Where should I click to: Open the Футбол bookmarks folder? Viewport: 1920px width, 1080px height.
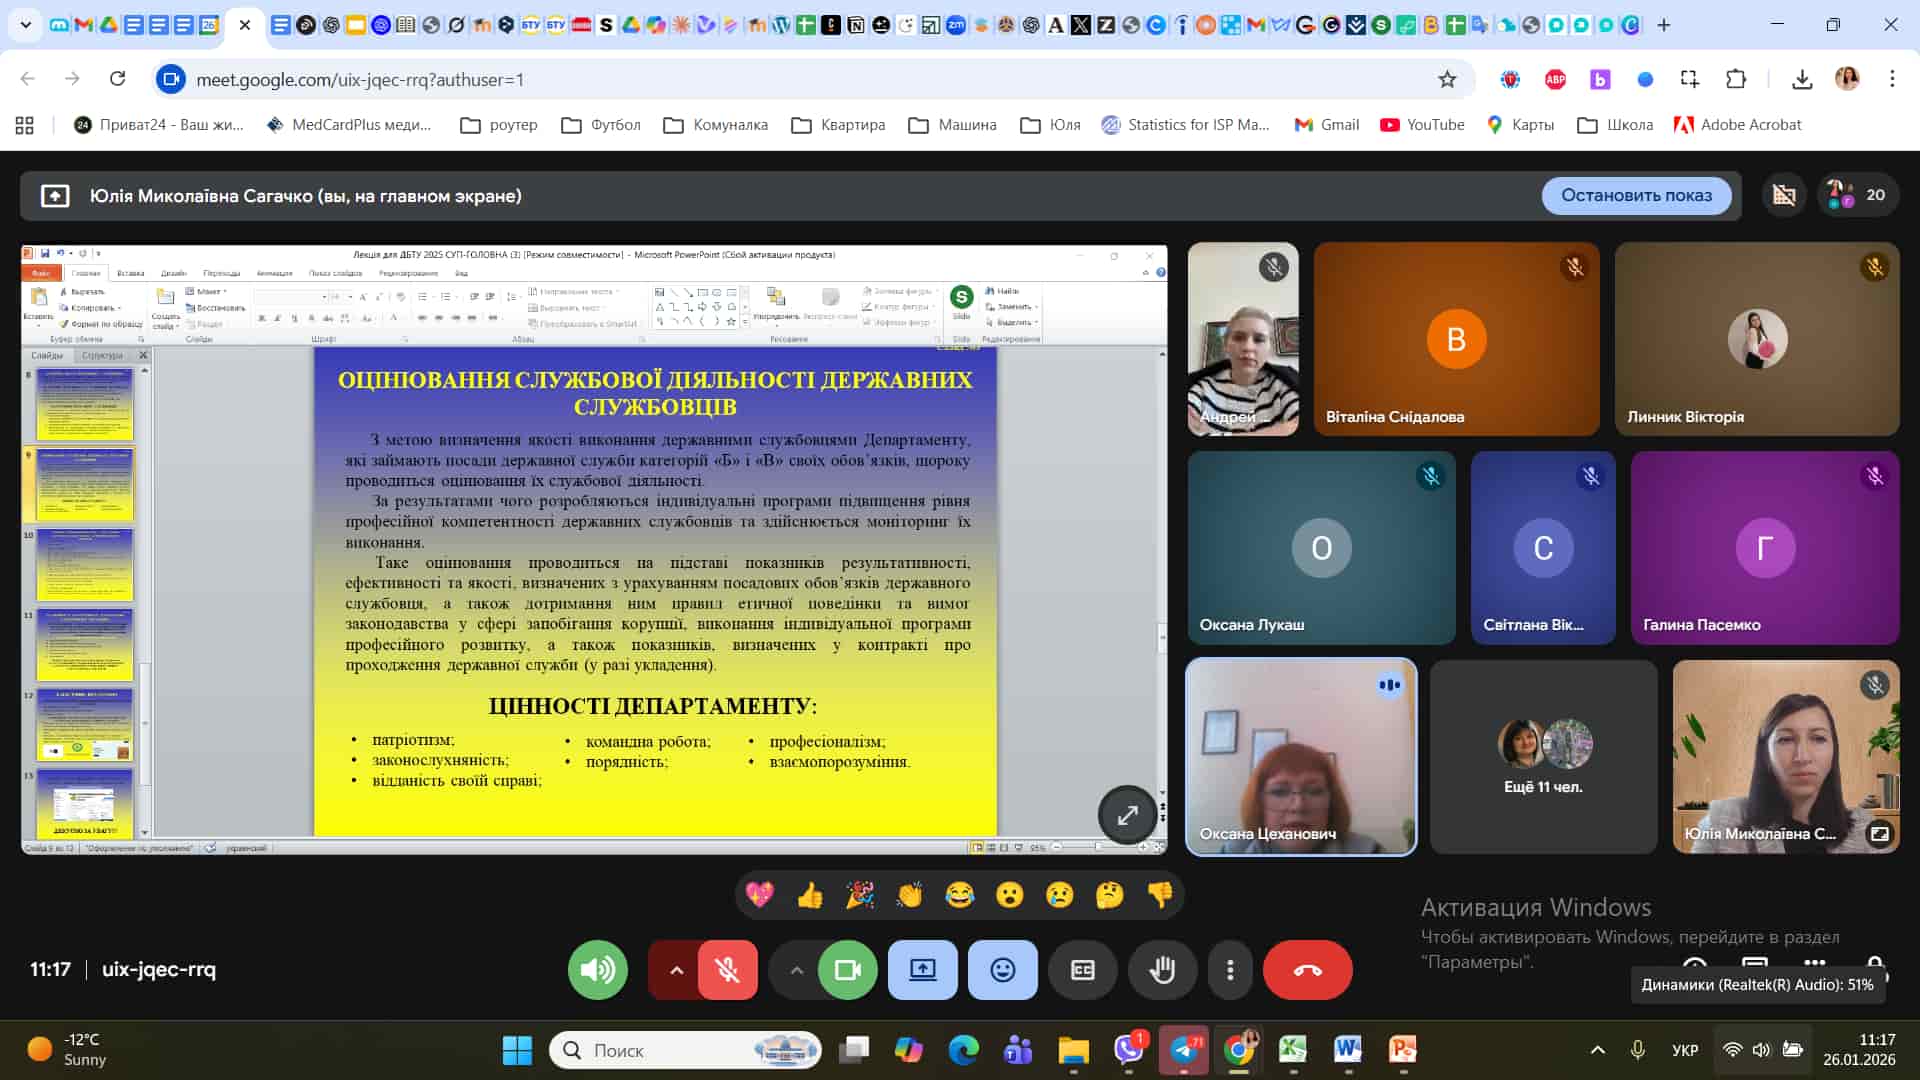(x=601, y=125)
